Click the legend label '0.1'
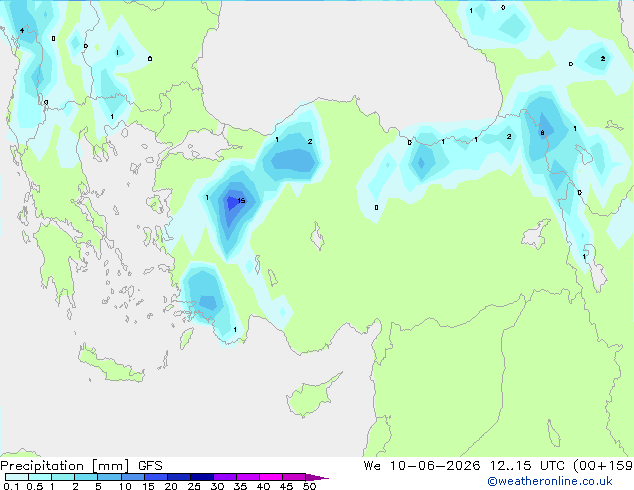The height and width of the screenshot is (490, 634). pyautogui.click(x=11, y=486)
